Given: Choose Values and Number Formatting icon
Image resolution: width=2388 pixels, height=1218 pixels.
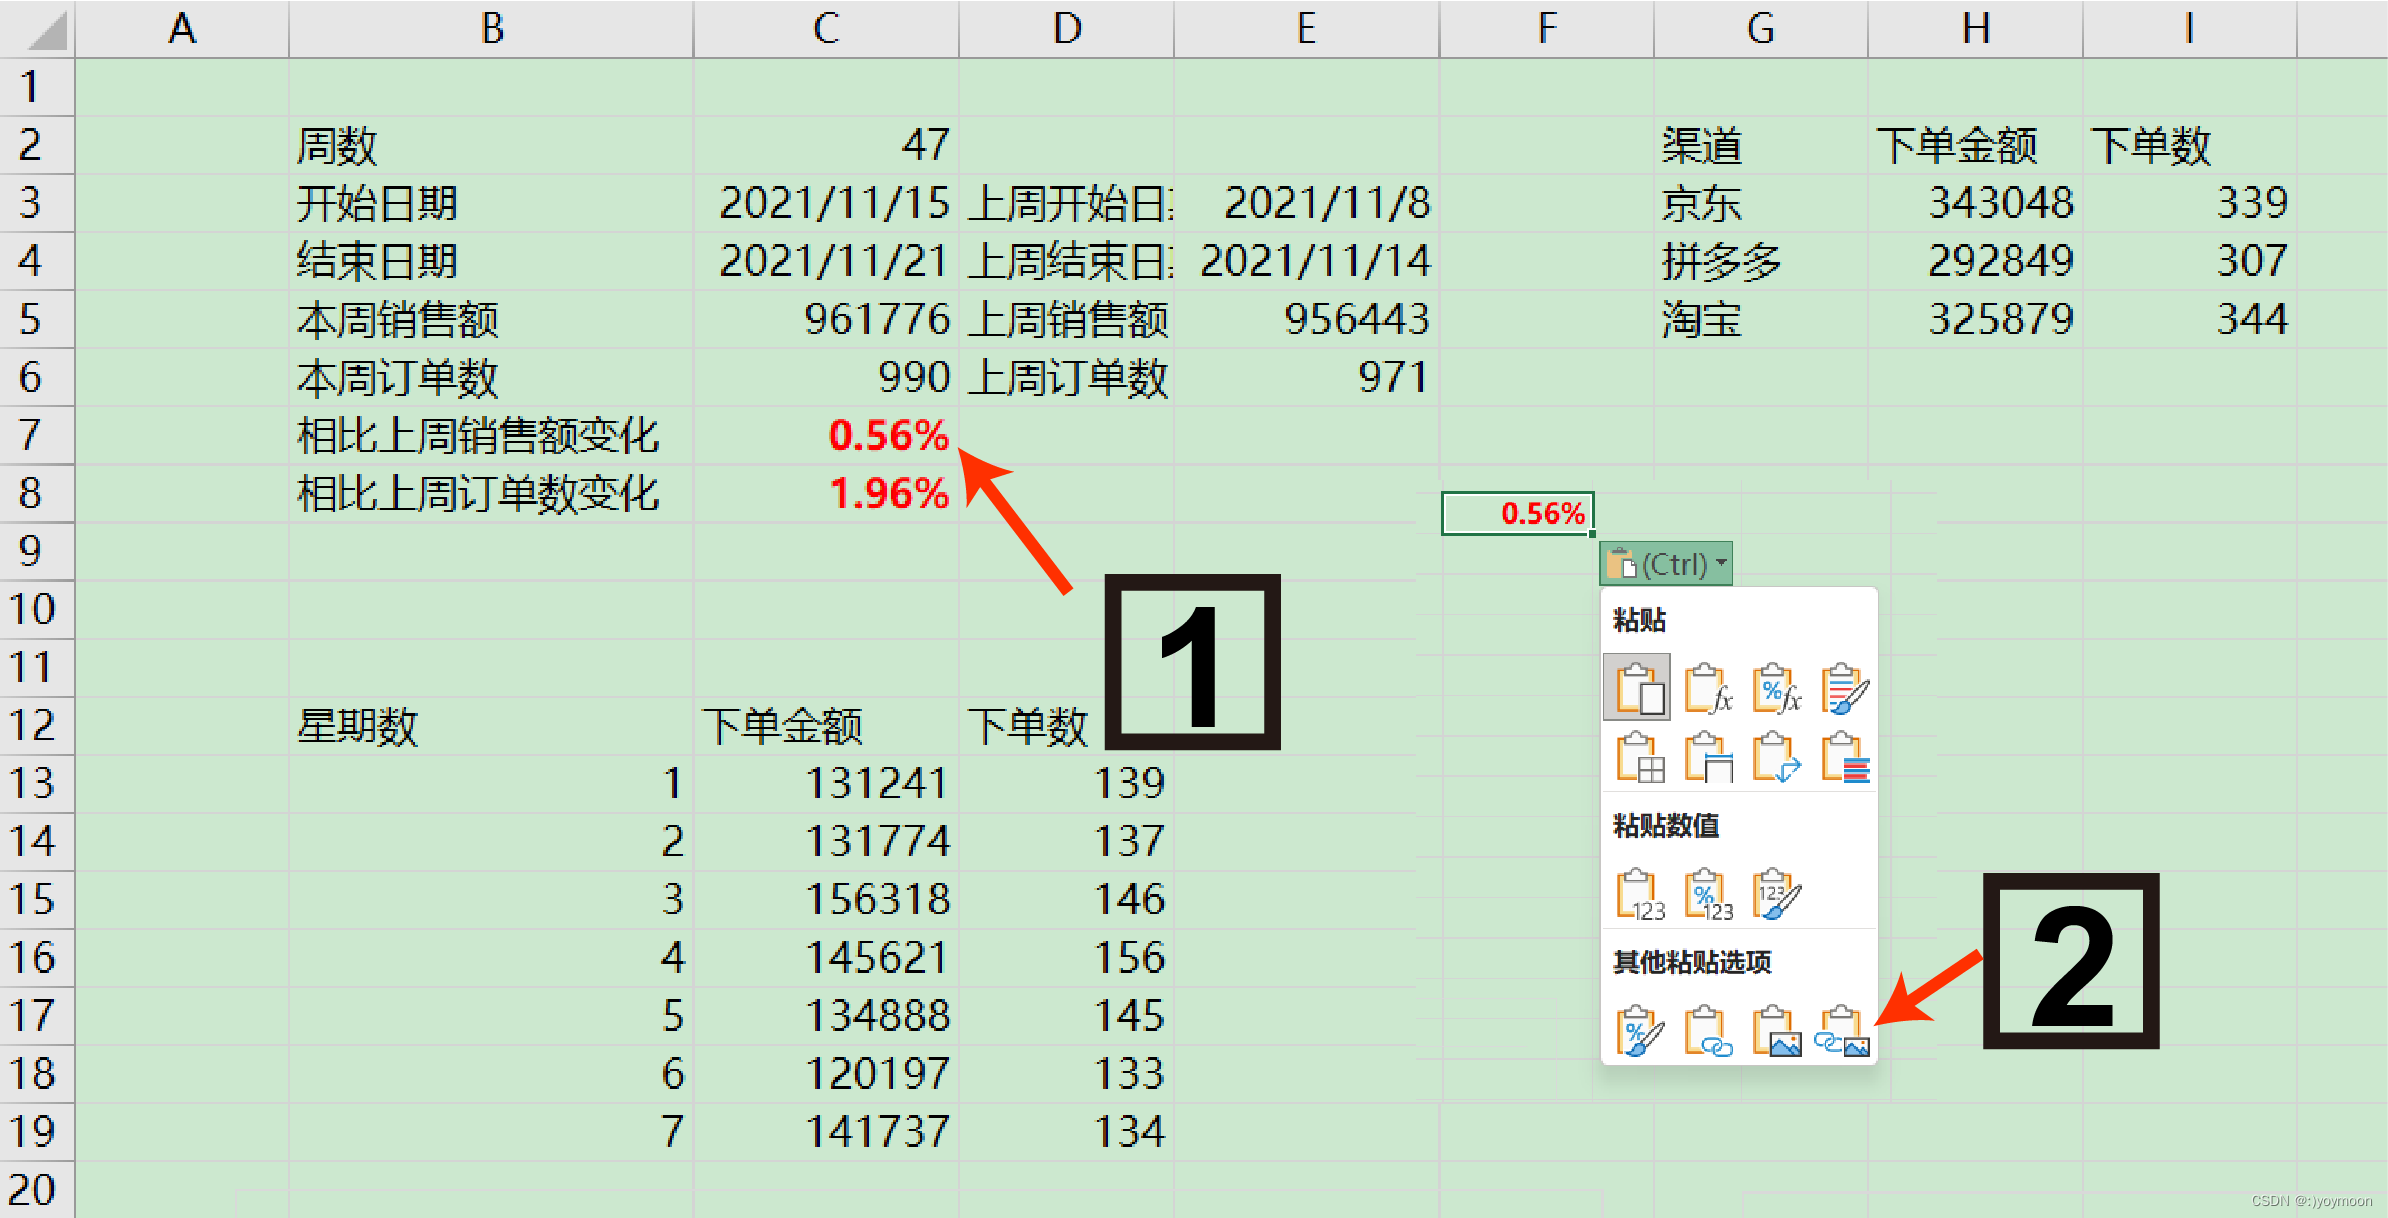Looking at the screenshot, I should coord(1712,893).
